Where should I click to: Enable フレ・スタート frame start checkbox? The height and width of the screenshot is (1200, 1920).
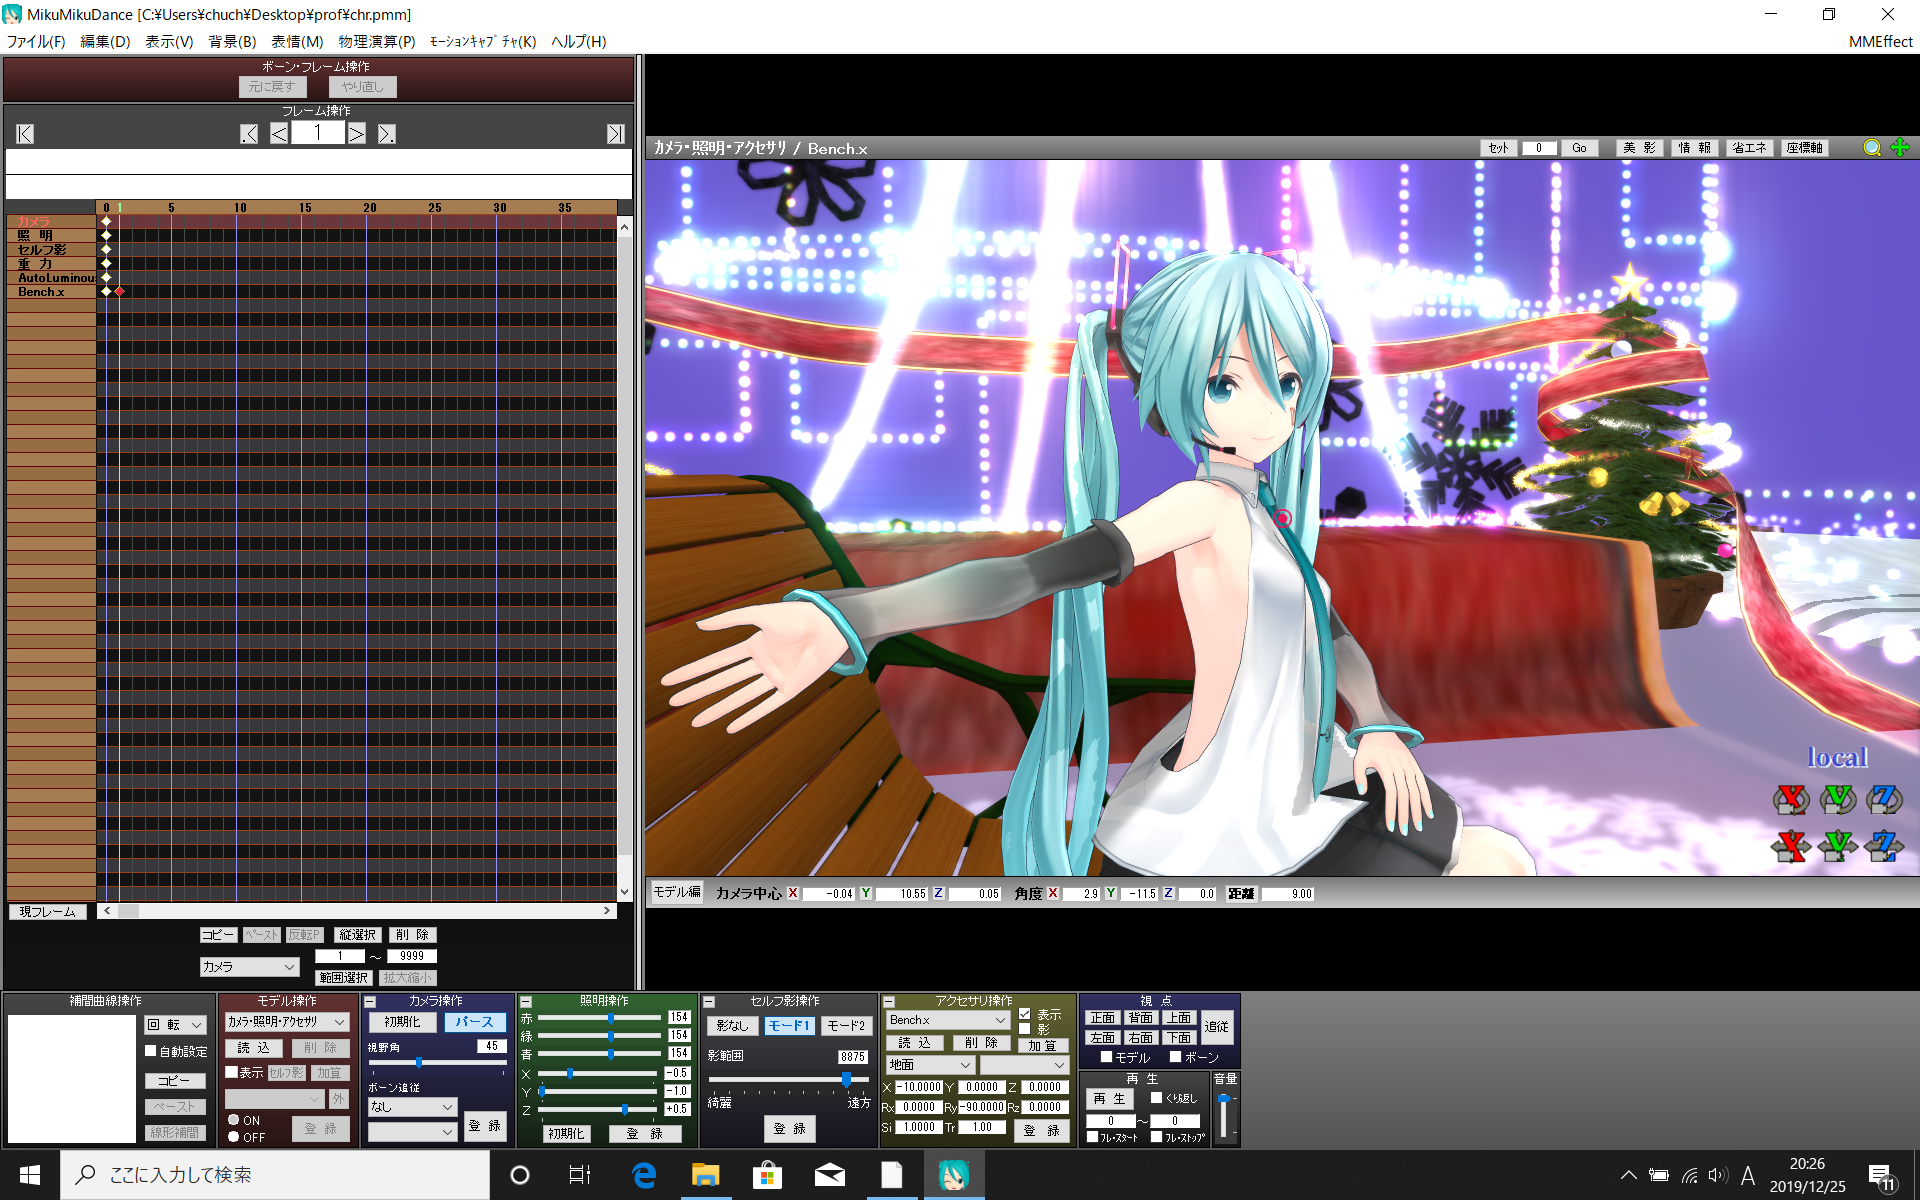point(1093,1137)
